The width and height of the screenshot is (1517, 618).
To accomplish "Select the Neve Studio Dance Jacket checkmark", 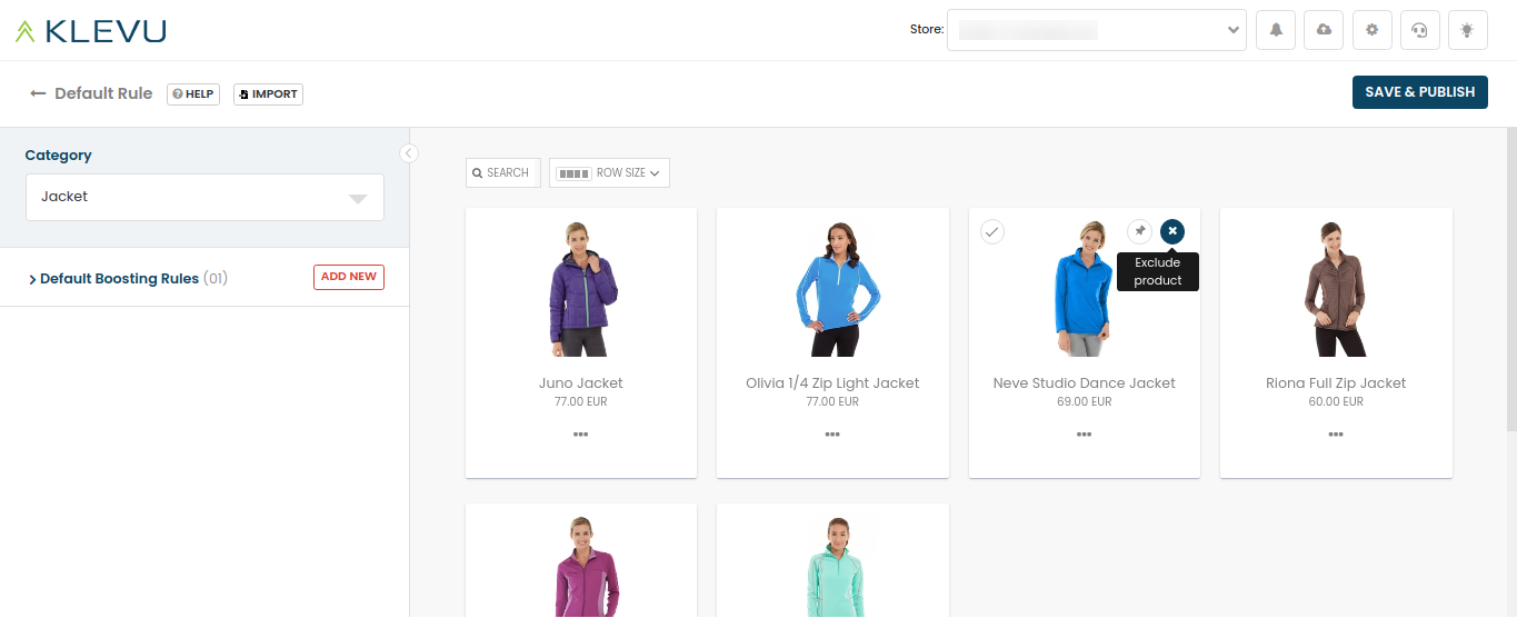I will (992, 231).
